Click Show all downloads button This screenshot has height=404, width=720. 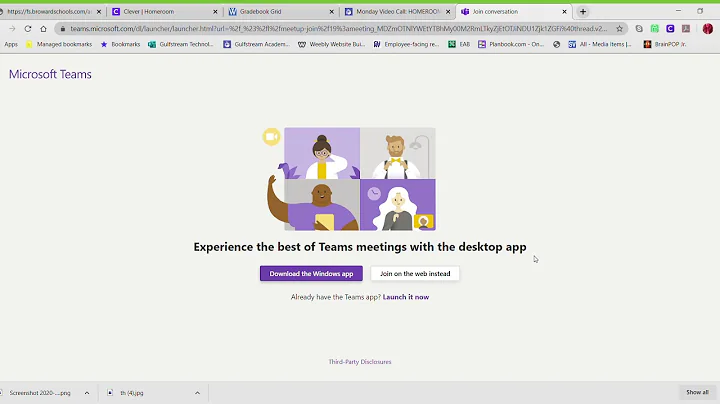coord(697,392)
